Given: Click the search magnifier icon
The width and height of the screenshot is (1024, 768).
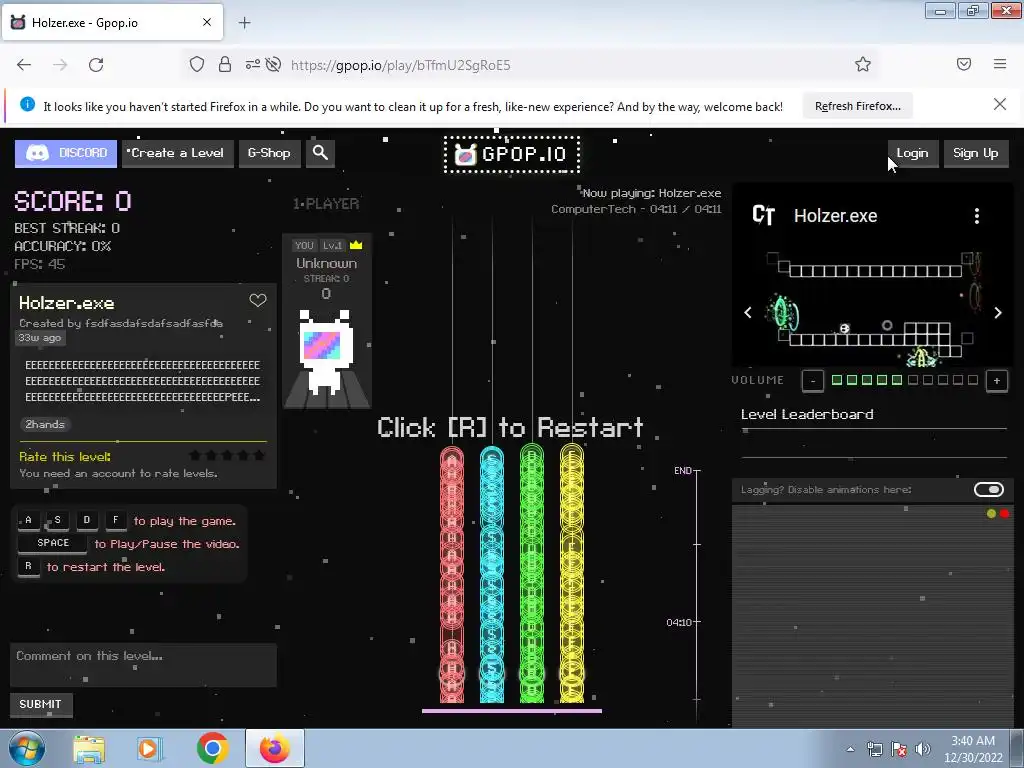Looking at the screenshot, I should pos(320,153).
